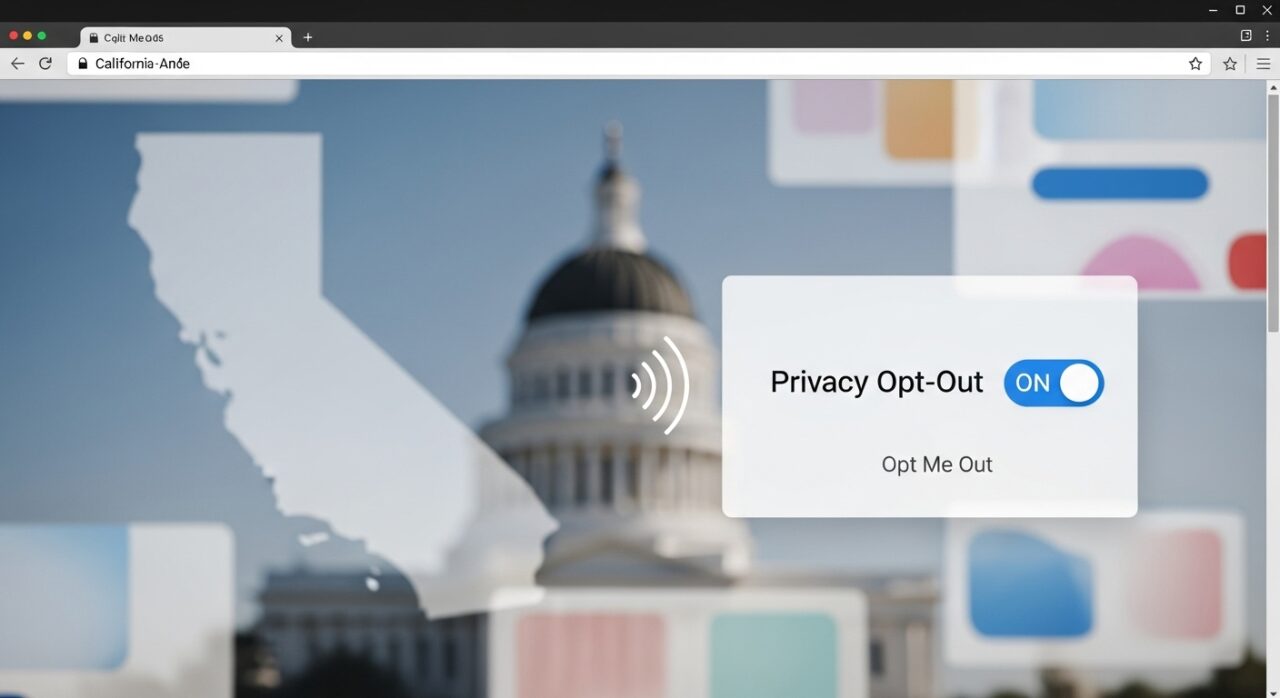Bookmark page with star inside address bar
1280x698 pixels.
tap(1195, 63)
